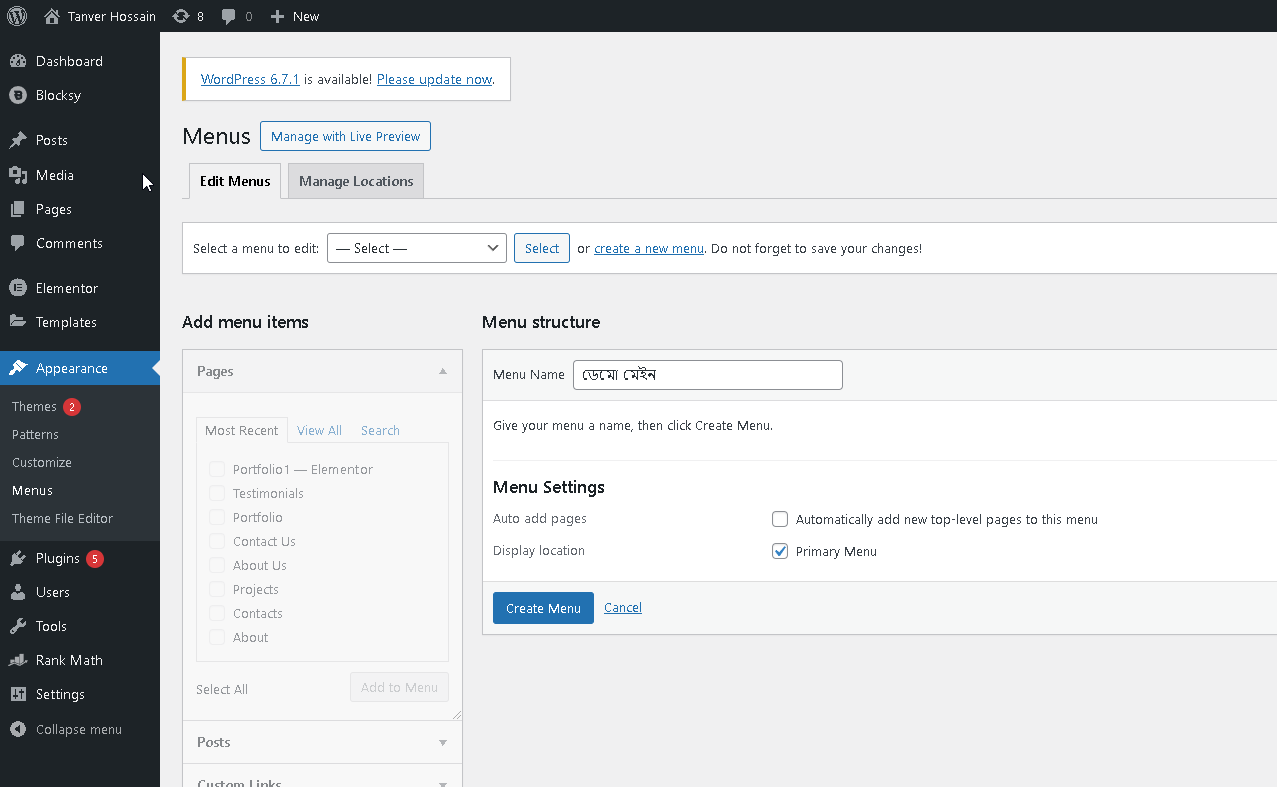Click the WordPress logo icon
This screenshot has height=787, width=1277.
[17, 16]
